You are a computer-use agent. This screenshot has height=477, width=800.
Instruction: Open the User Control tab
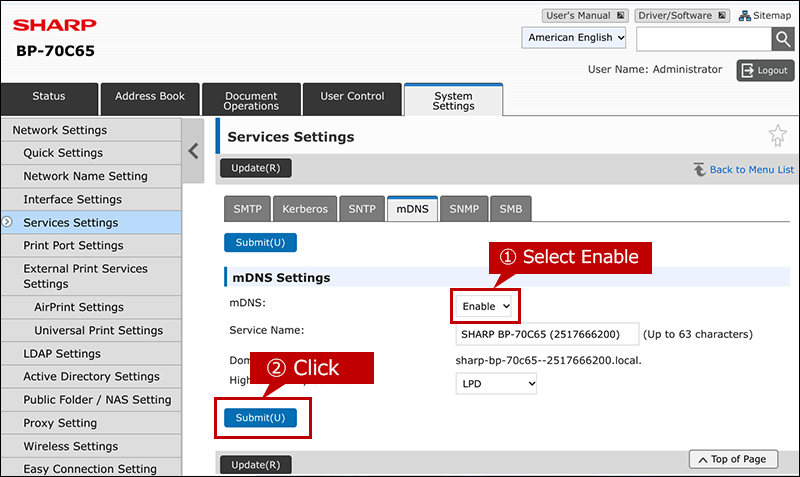(352, 99)
